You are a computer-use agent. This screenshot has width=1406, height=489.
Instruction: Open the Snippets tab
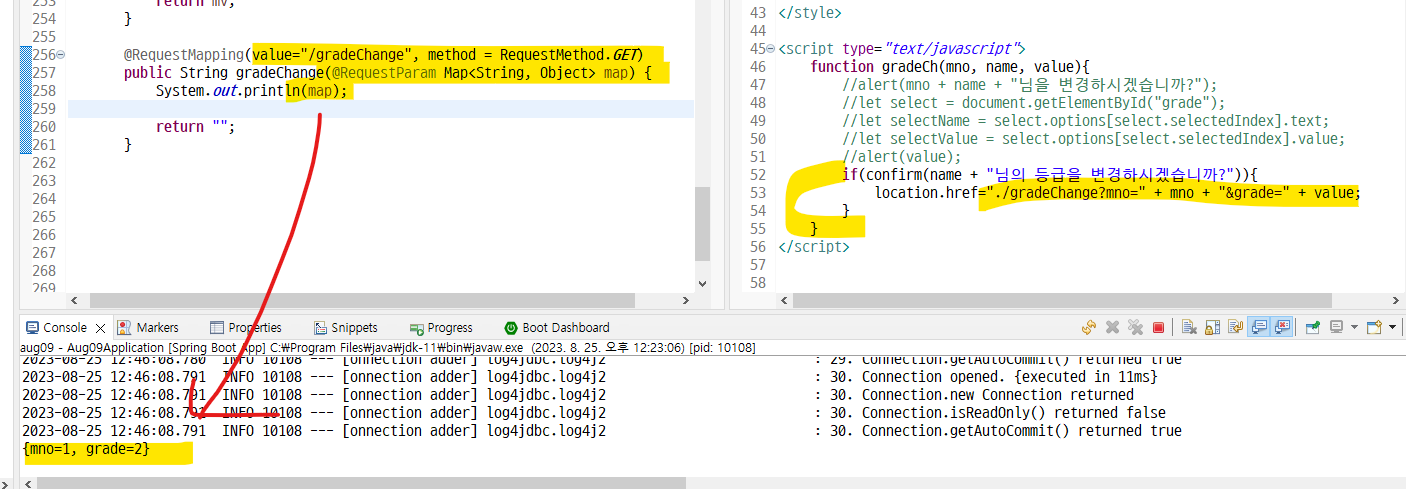[x=345, y=327]
